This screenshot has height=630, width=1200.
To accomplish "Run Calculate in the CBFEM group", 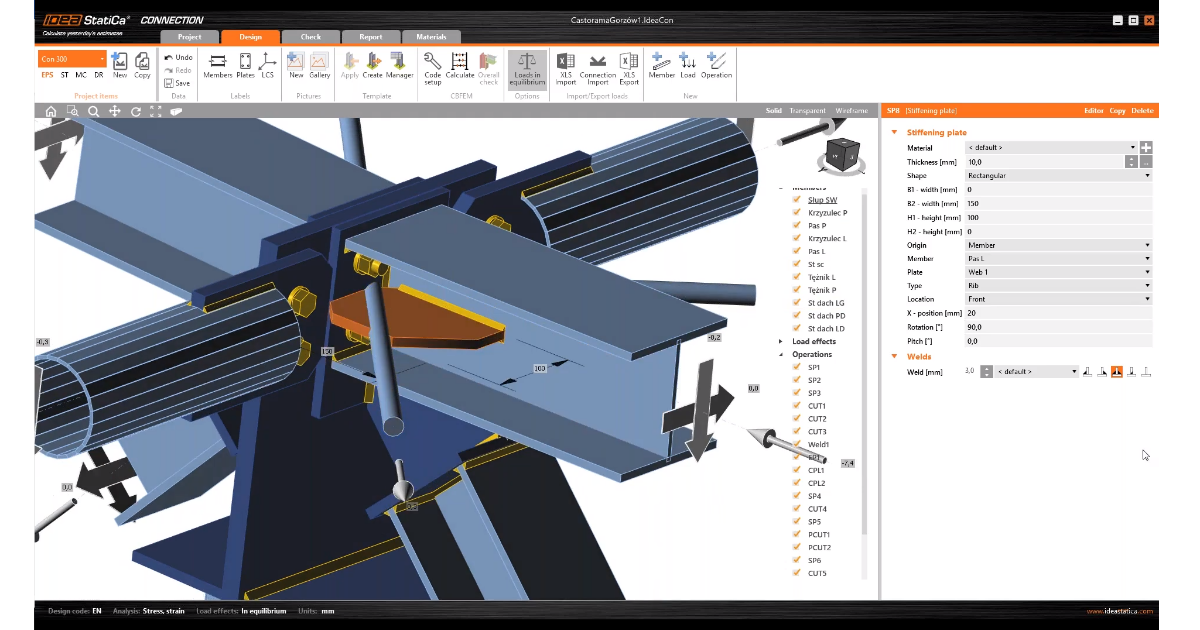I will point(460,65).
